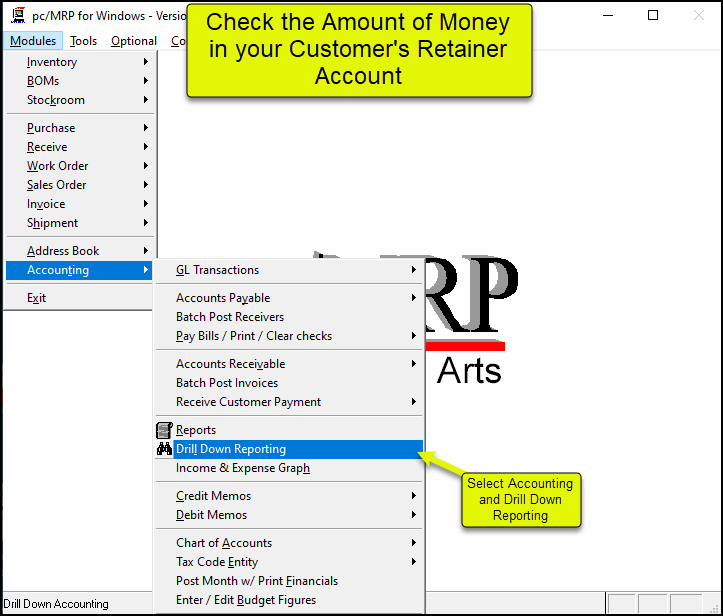Open Tax Code Entity submenu
The height and width of the screenshot is (616, 723).
(289, 562)
